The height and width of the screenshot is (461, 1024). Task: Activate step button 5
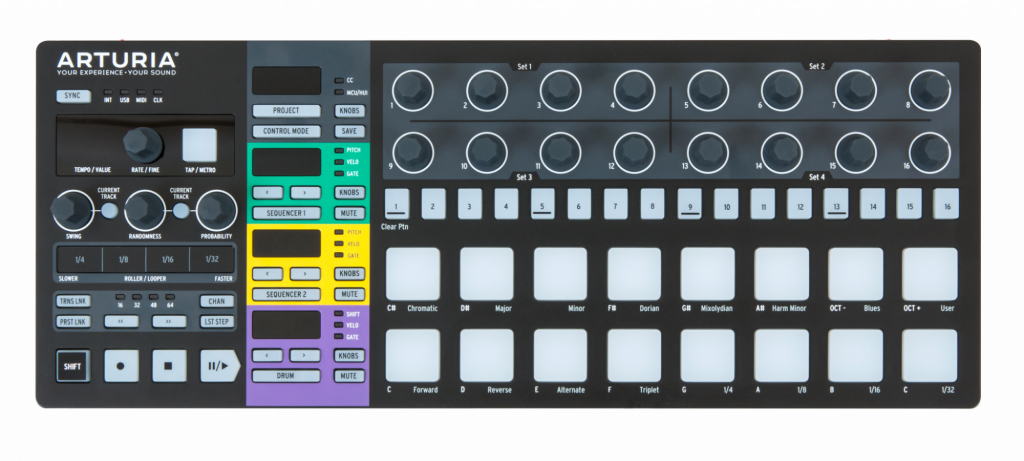pos(543,204)
